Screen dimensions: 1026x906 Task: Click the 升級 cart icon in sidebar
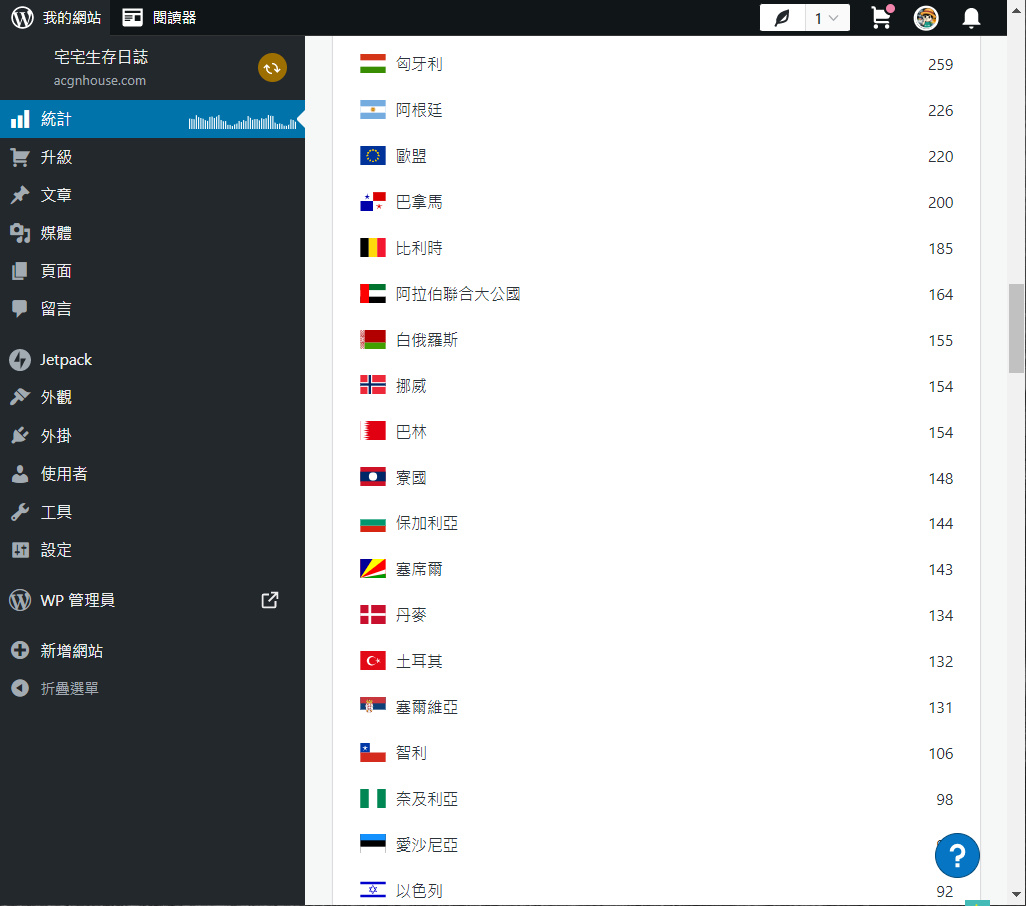pyautogui.click(x=20, y=157)
